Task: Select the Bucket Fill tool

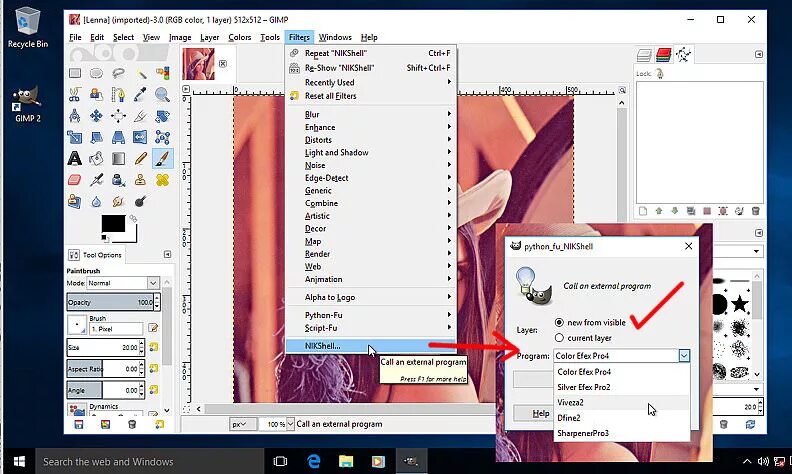Action: point(96,159)
